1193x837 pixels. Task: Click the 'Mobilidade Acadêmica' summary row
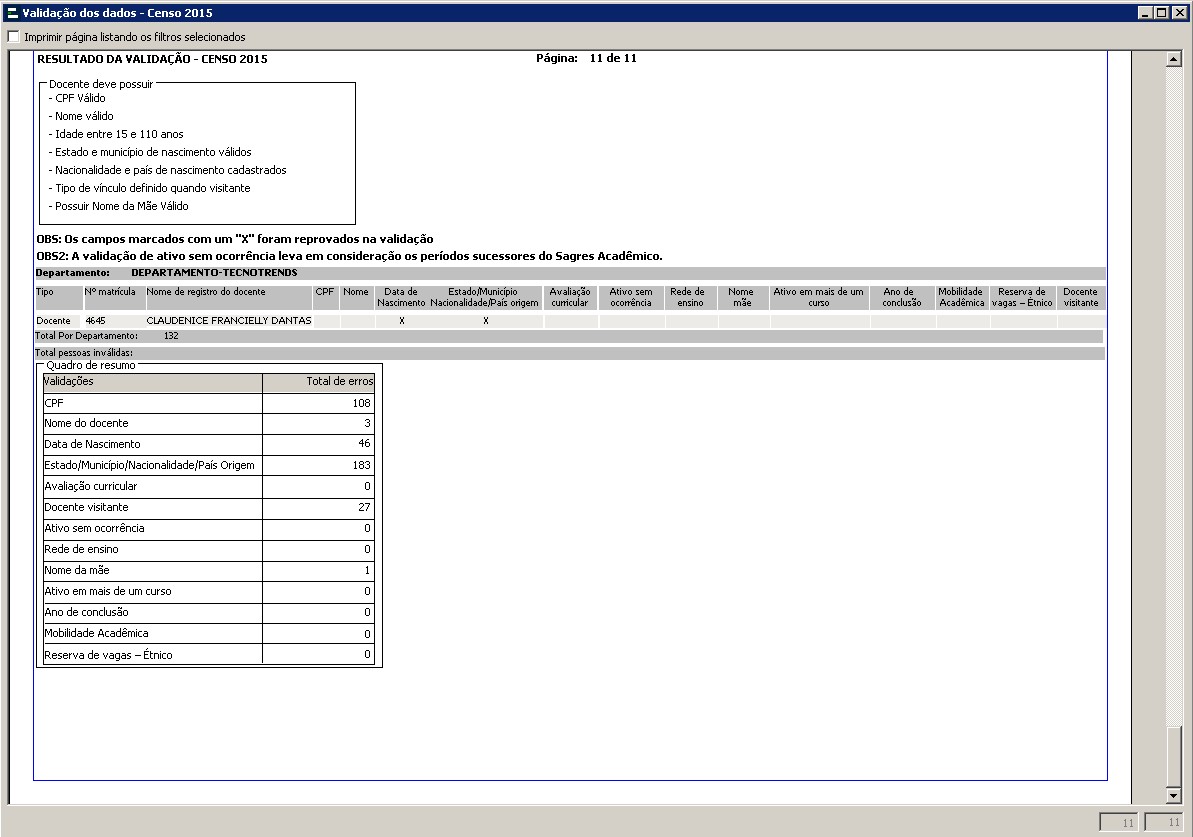coord(152,633)
